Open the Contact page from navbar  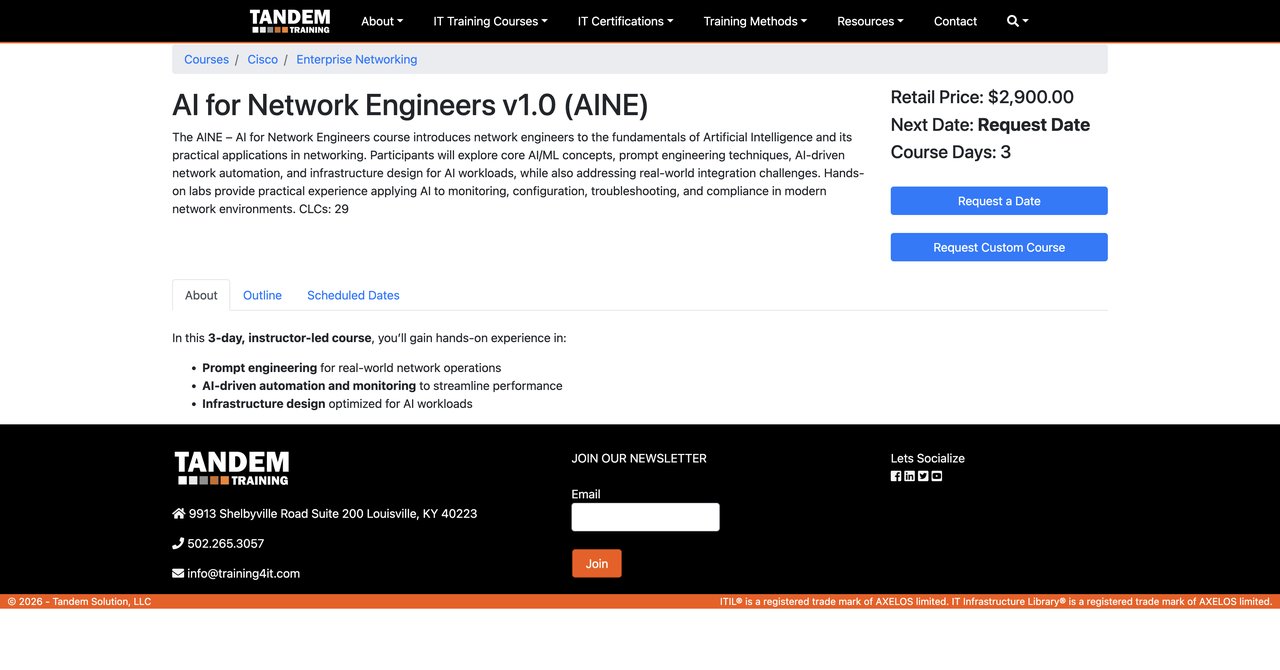955,21
